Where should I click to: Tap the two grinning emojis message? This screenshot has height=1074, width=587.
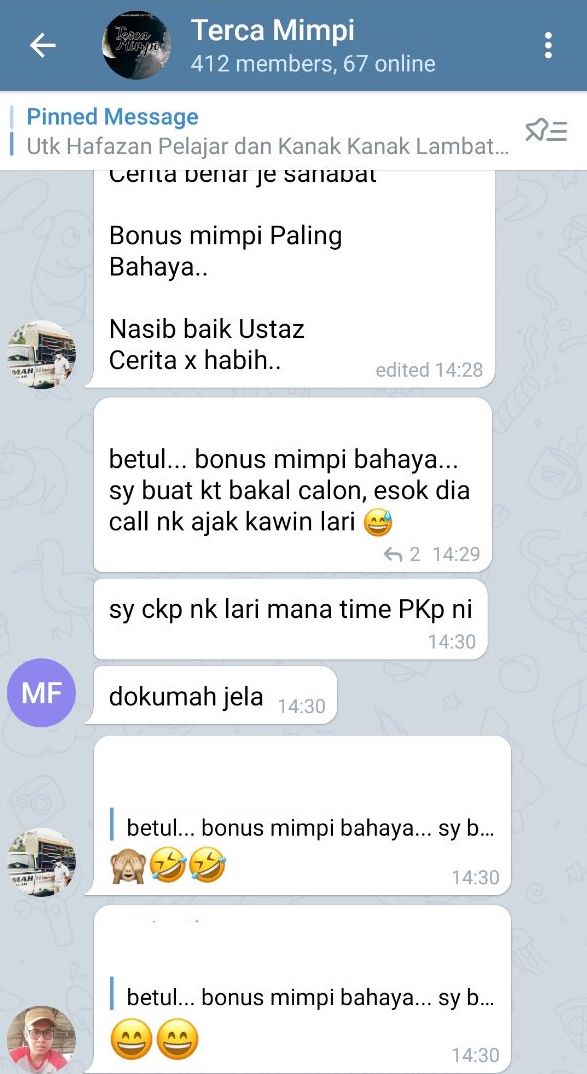302,989
